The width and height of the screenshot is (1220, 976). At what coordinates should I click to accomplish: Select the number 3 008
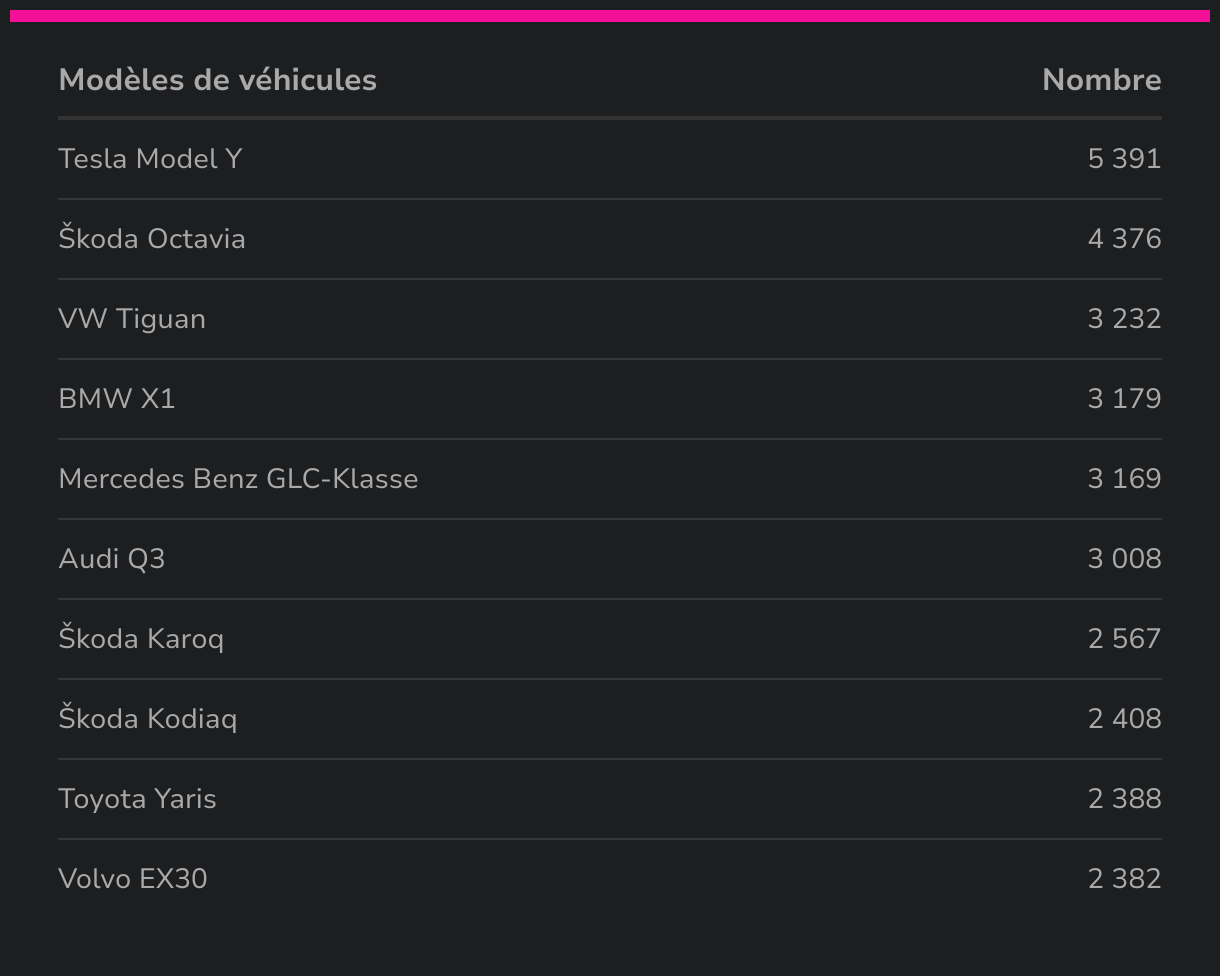(x=1124, y=559)
